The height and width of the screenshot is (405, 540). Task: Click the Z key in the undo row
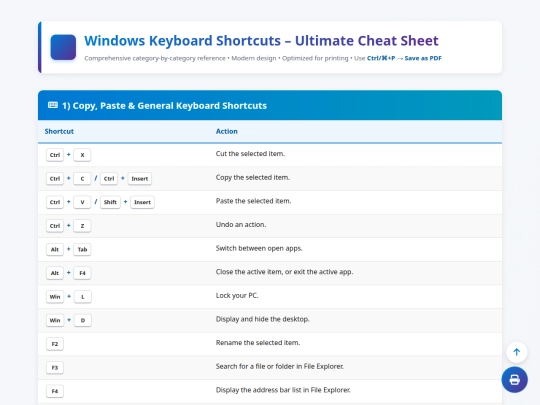point(82,226)
